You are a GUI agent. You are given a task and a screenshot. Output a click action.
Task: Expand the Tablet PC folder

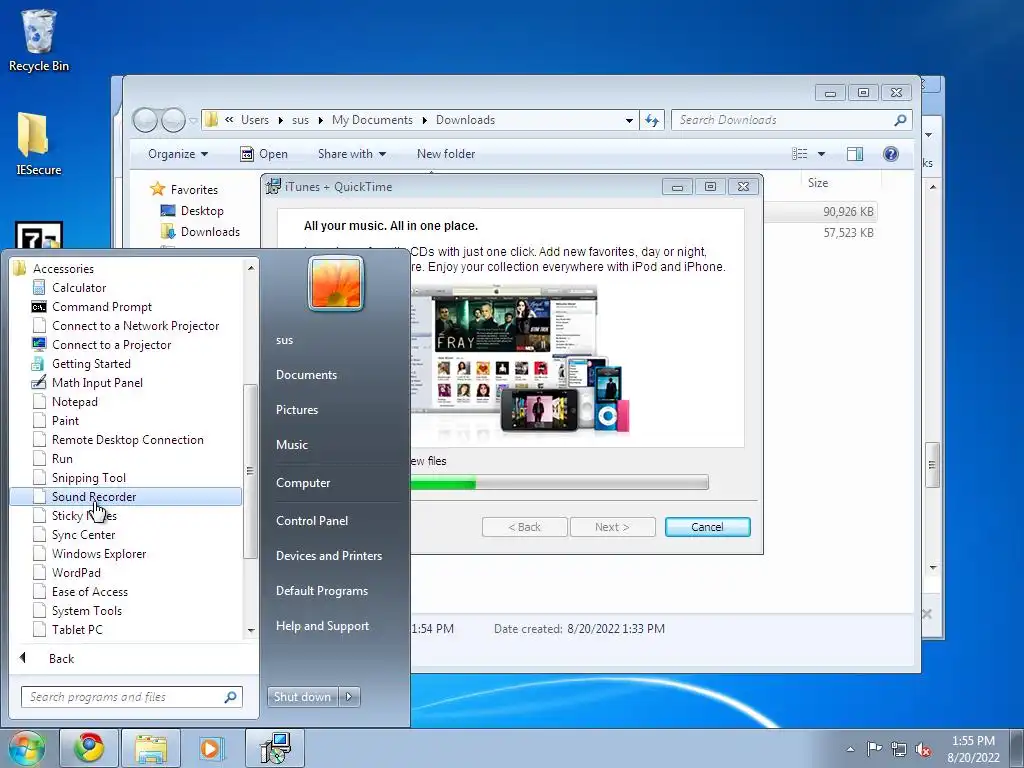click(77, 629)
